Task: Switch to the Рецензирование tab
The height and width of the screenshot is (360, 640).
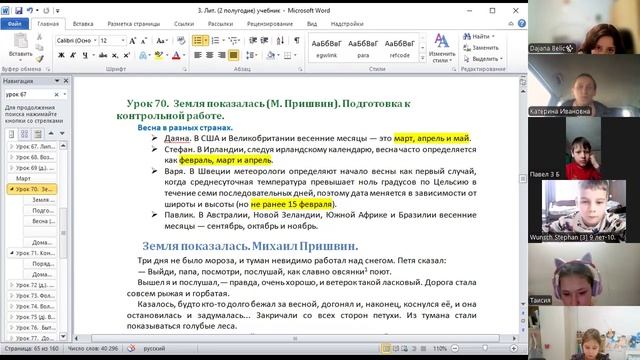Action: pos(270,24)
